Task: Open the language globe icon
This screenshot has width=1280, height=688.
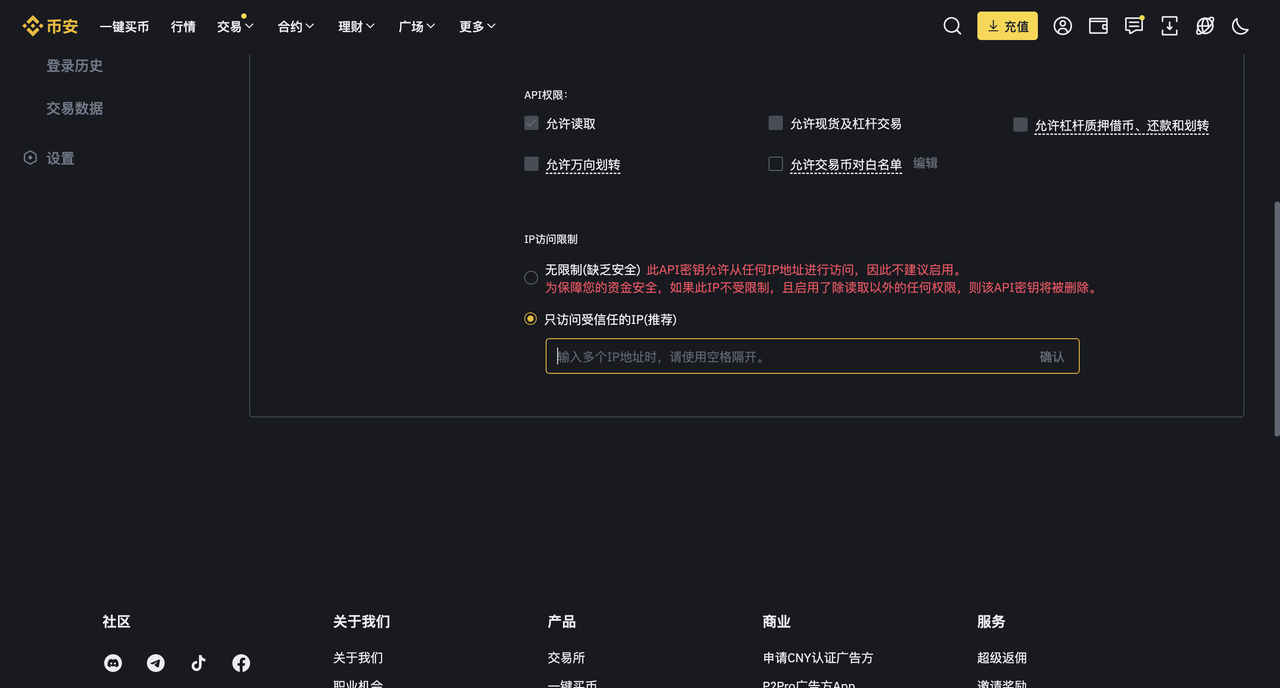Action: coord(1205,26)
